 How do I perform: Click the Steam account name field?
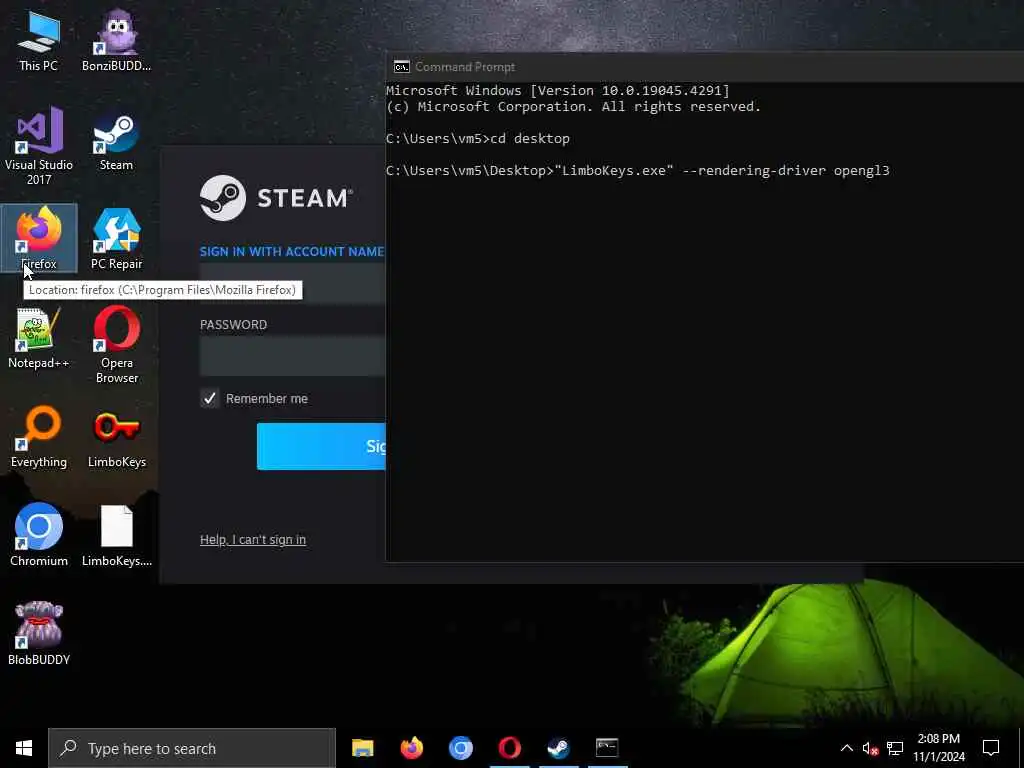point(293,284)
